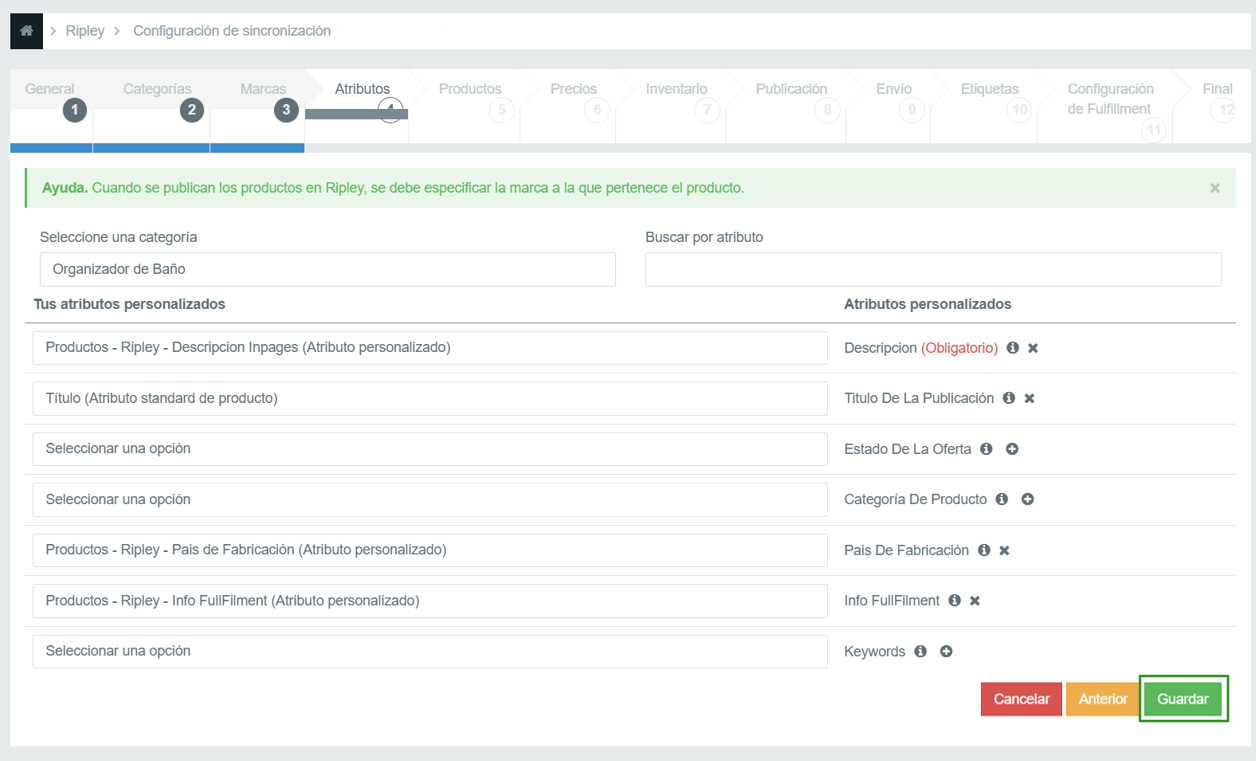Image resolution: width=1256 pixels, height=761 pixels.
Task: Add Estado De La Oferta with plus icon
Action: pos(1012,449)
